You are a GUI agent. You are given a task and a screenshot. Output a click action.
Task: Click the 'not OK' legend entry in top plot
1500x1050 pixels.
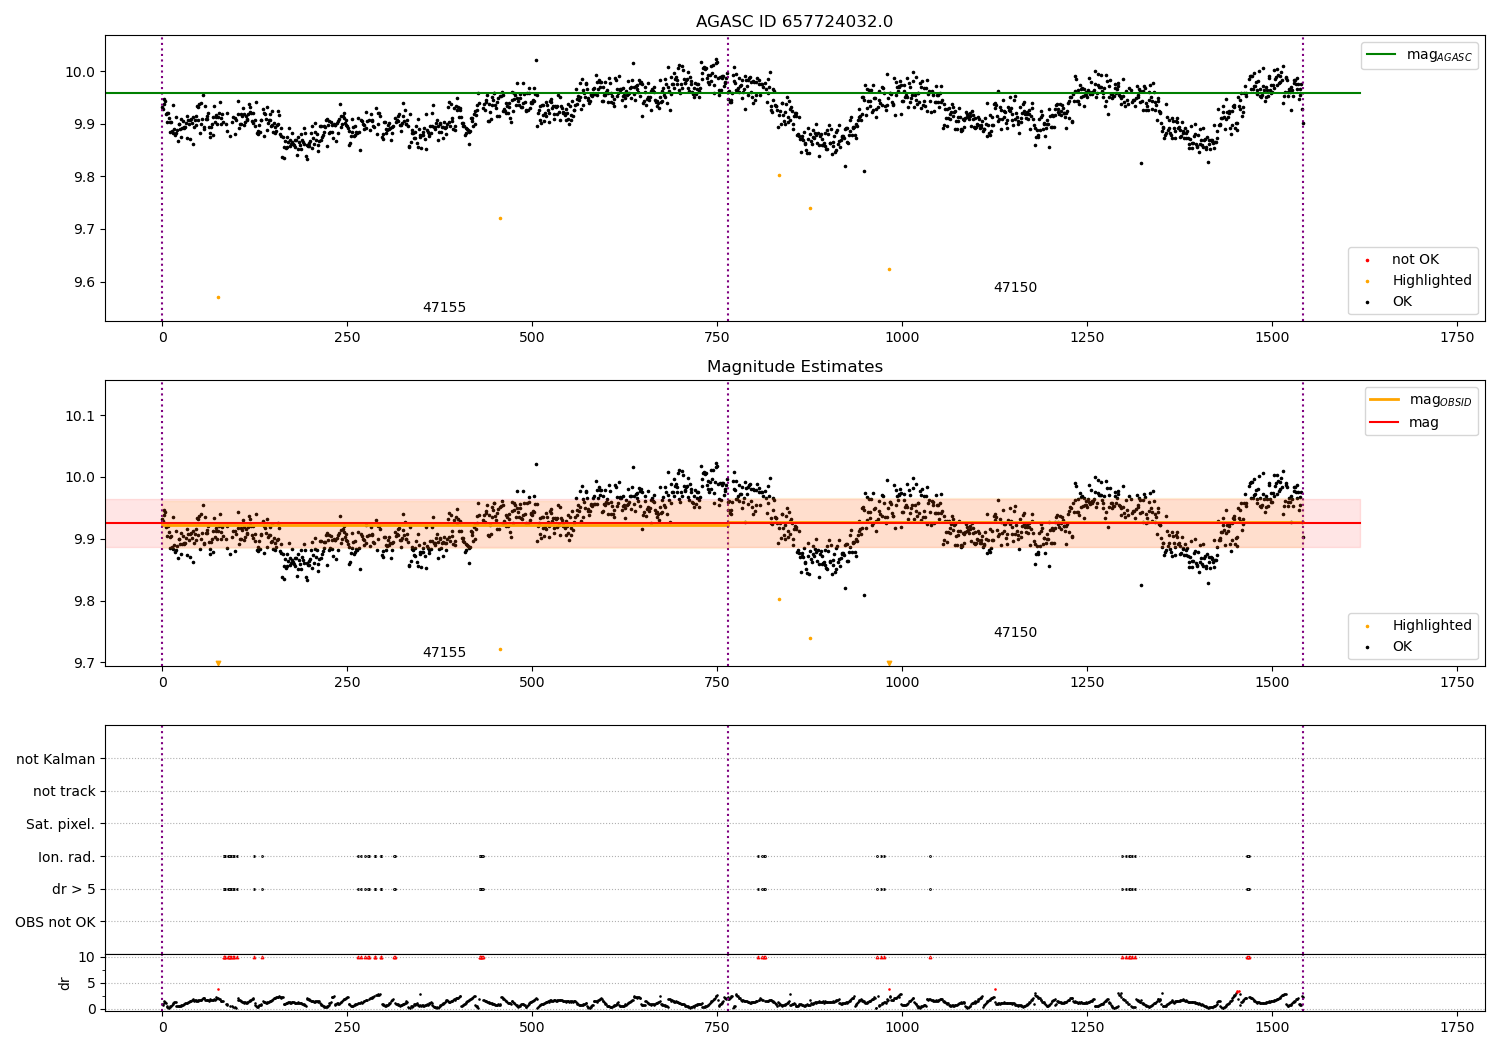[x=1415, y=260]
